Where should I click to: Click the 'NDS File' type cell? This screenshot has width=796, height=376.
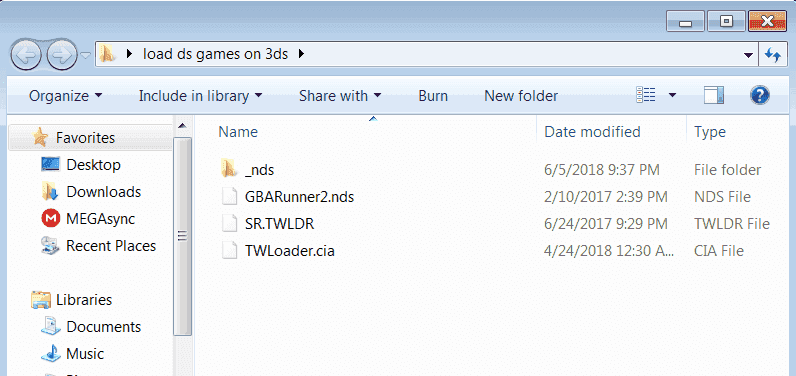coord(722,197)
